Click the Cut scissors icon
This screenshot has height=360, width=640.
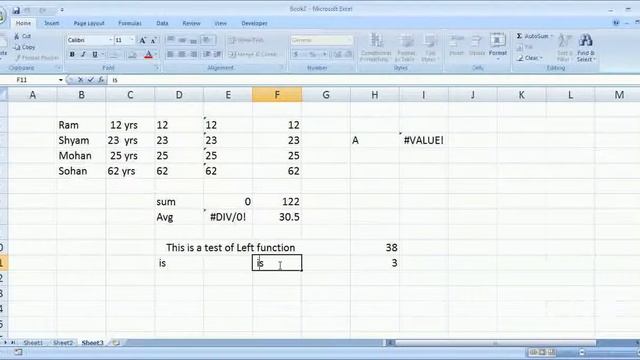17,36
